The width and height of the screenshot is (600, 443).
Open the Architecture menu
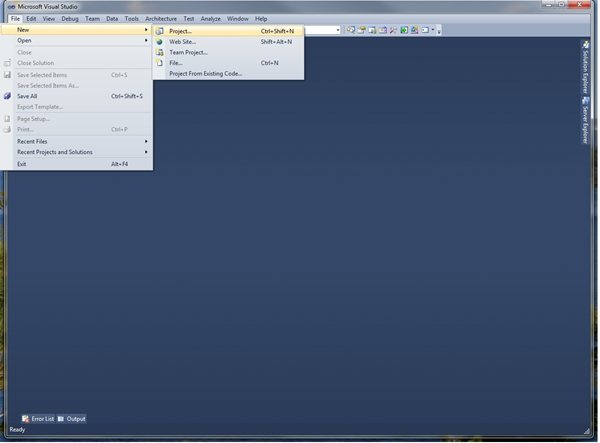pyautogui.click(x=161, y=19)
